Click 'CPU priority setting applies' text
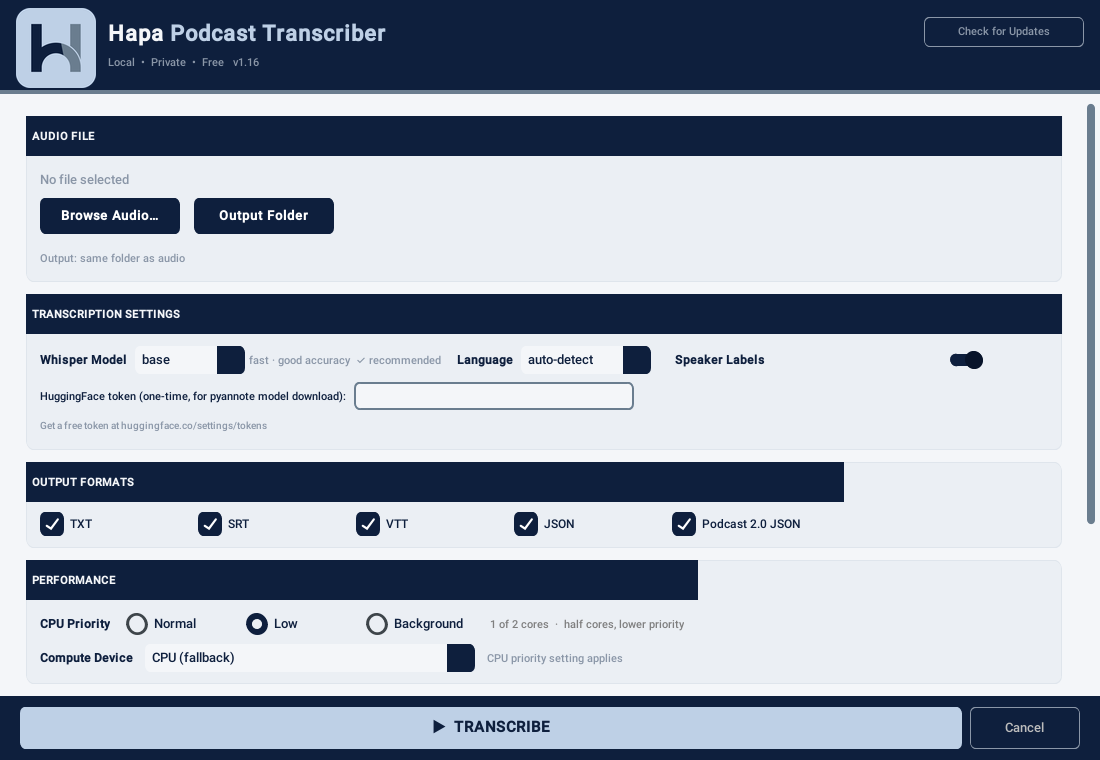 (555, 658)
